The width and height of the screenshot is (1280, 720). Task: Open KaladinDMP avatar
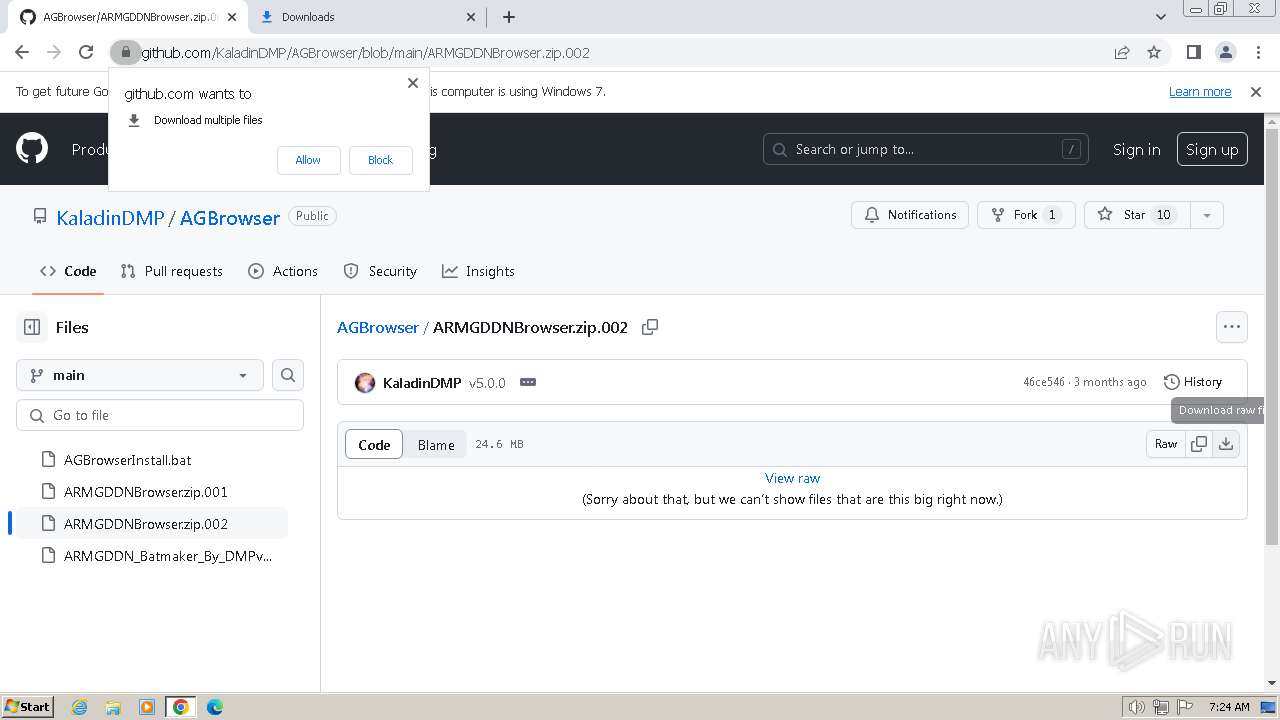[365, 383]
